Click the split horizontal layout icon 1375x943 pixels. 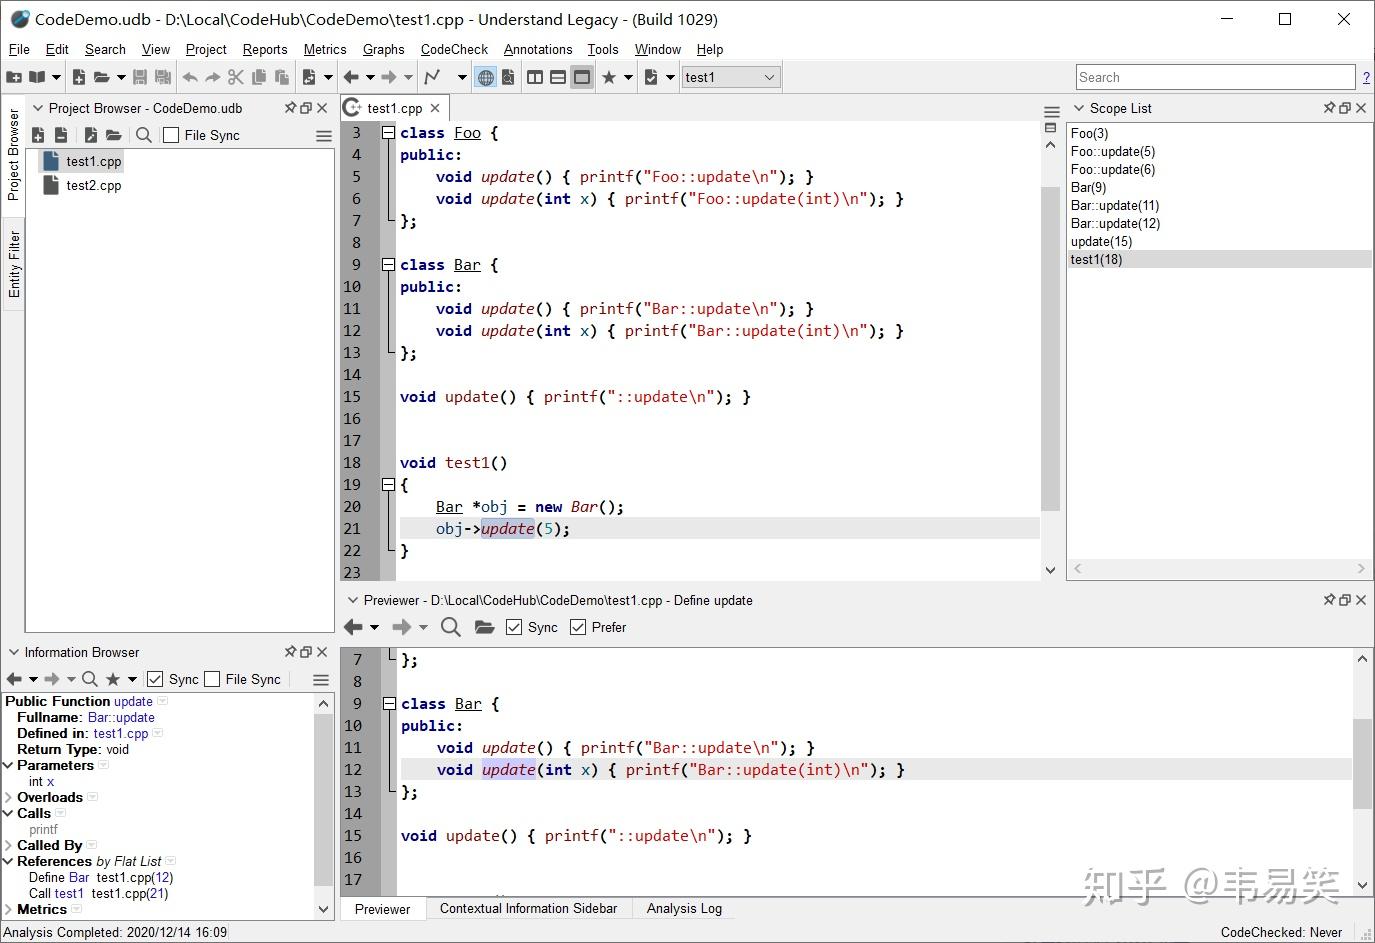tap(558, 77)
